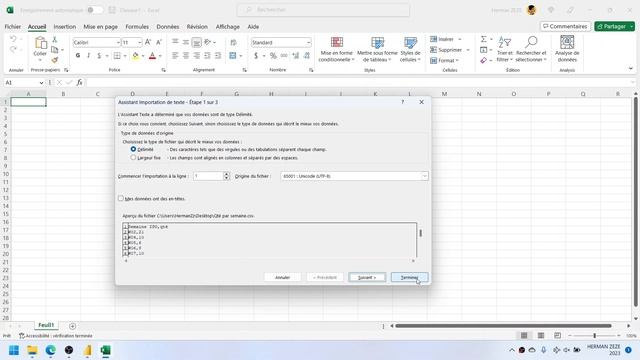This screenshot has width=640, height=360.
Task: Open Mise en forme conditionnelle menu
Action: pyautogui.click(x=336, y=49)
